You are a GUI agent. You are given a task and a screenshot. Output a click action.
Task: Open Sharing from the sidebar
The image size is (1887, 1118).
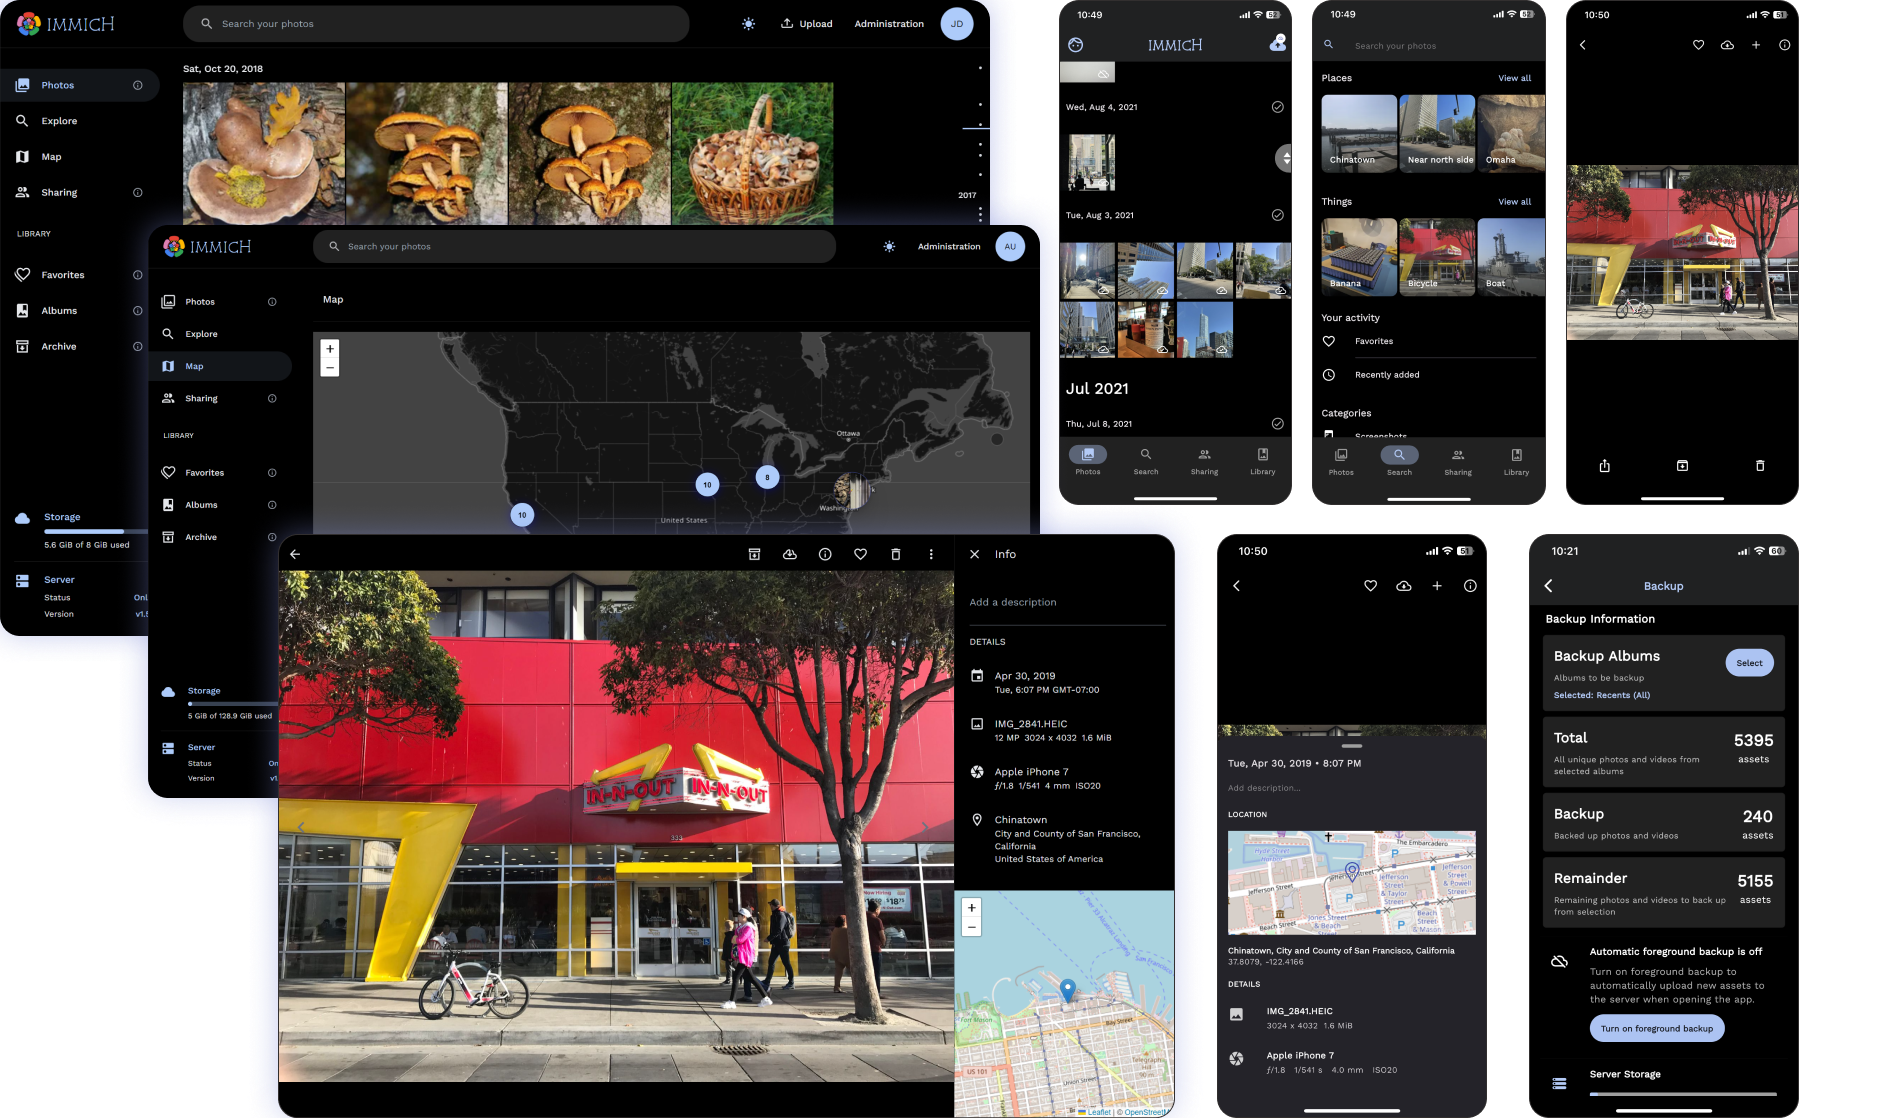[x=58, y=192]
